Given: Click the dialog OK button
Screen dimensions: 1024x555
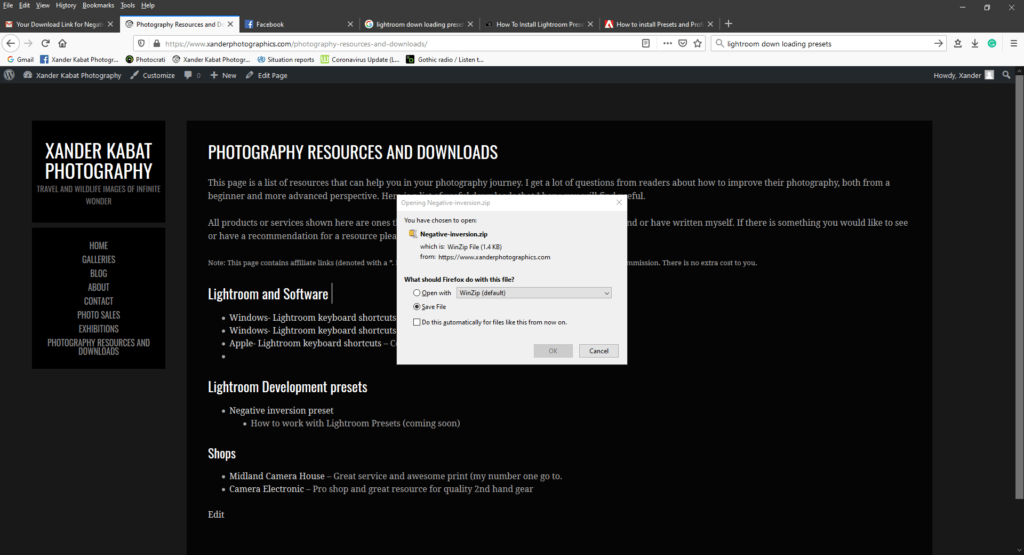Looking at the screenshot, I should [553, 351].
